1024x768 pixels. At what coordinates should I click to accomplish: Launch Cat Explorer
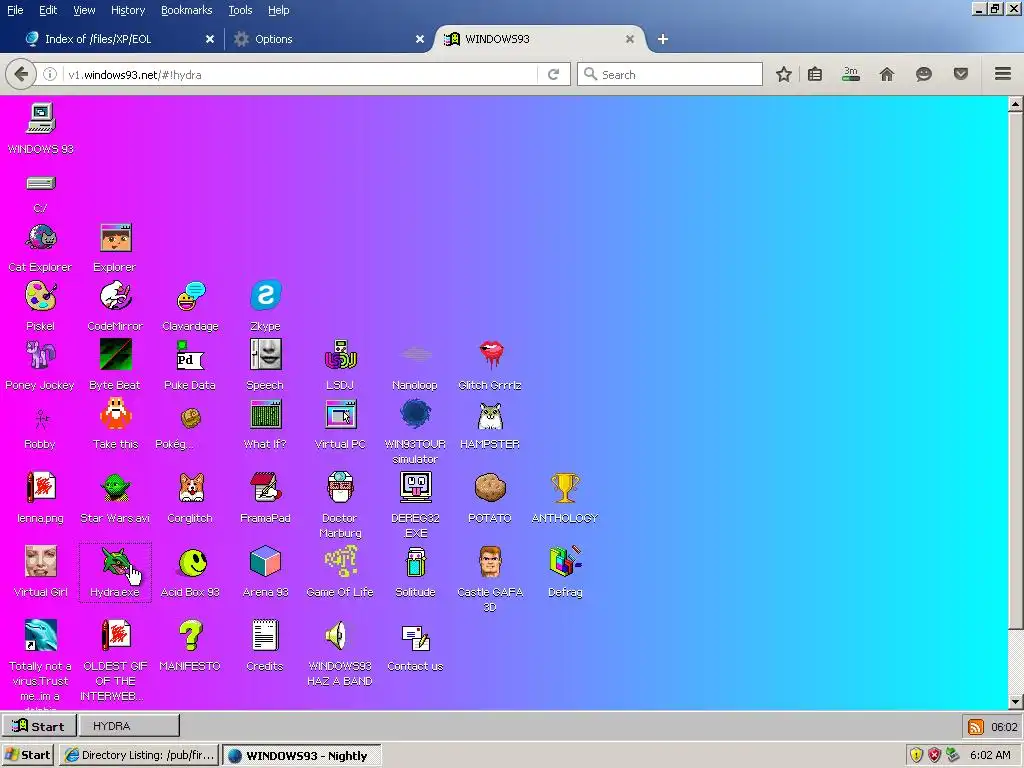click(40, 238)
